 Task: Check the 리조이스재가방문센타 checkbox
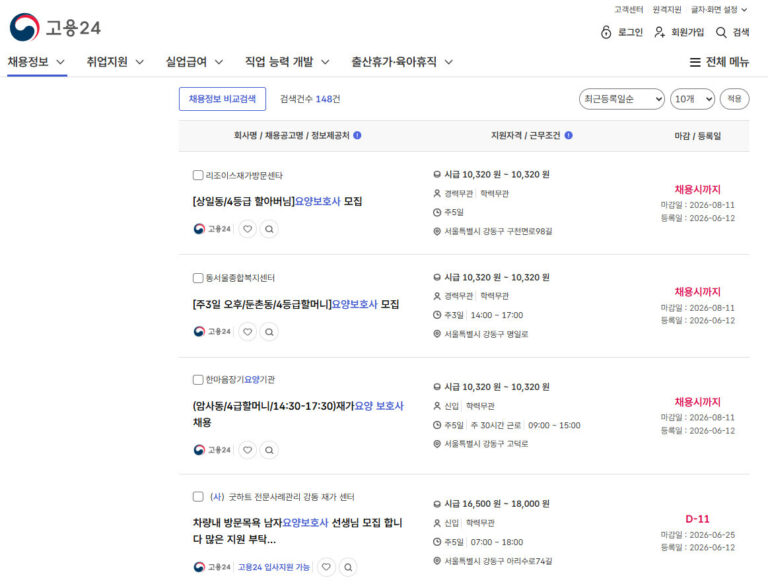[x=198, y=175]
